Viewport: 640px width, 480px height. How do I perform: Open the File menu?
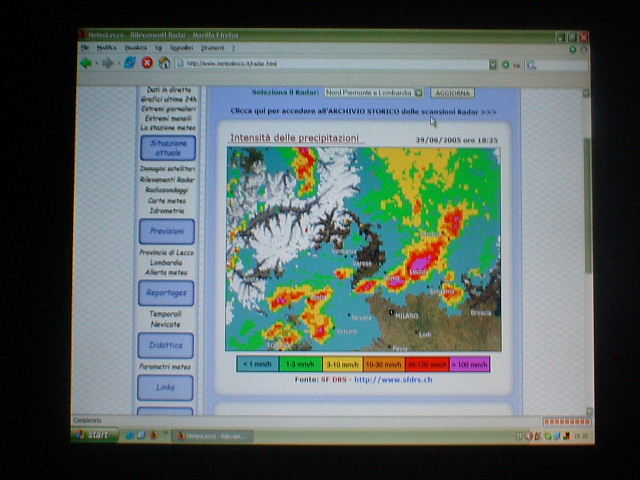85,47
